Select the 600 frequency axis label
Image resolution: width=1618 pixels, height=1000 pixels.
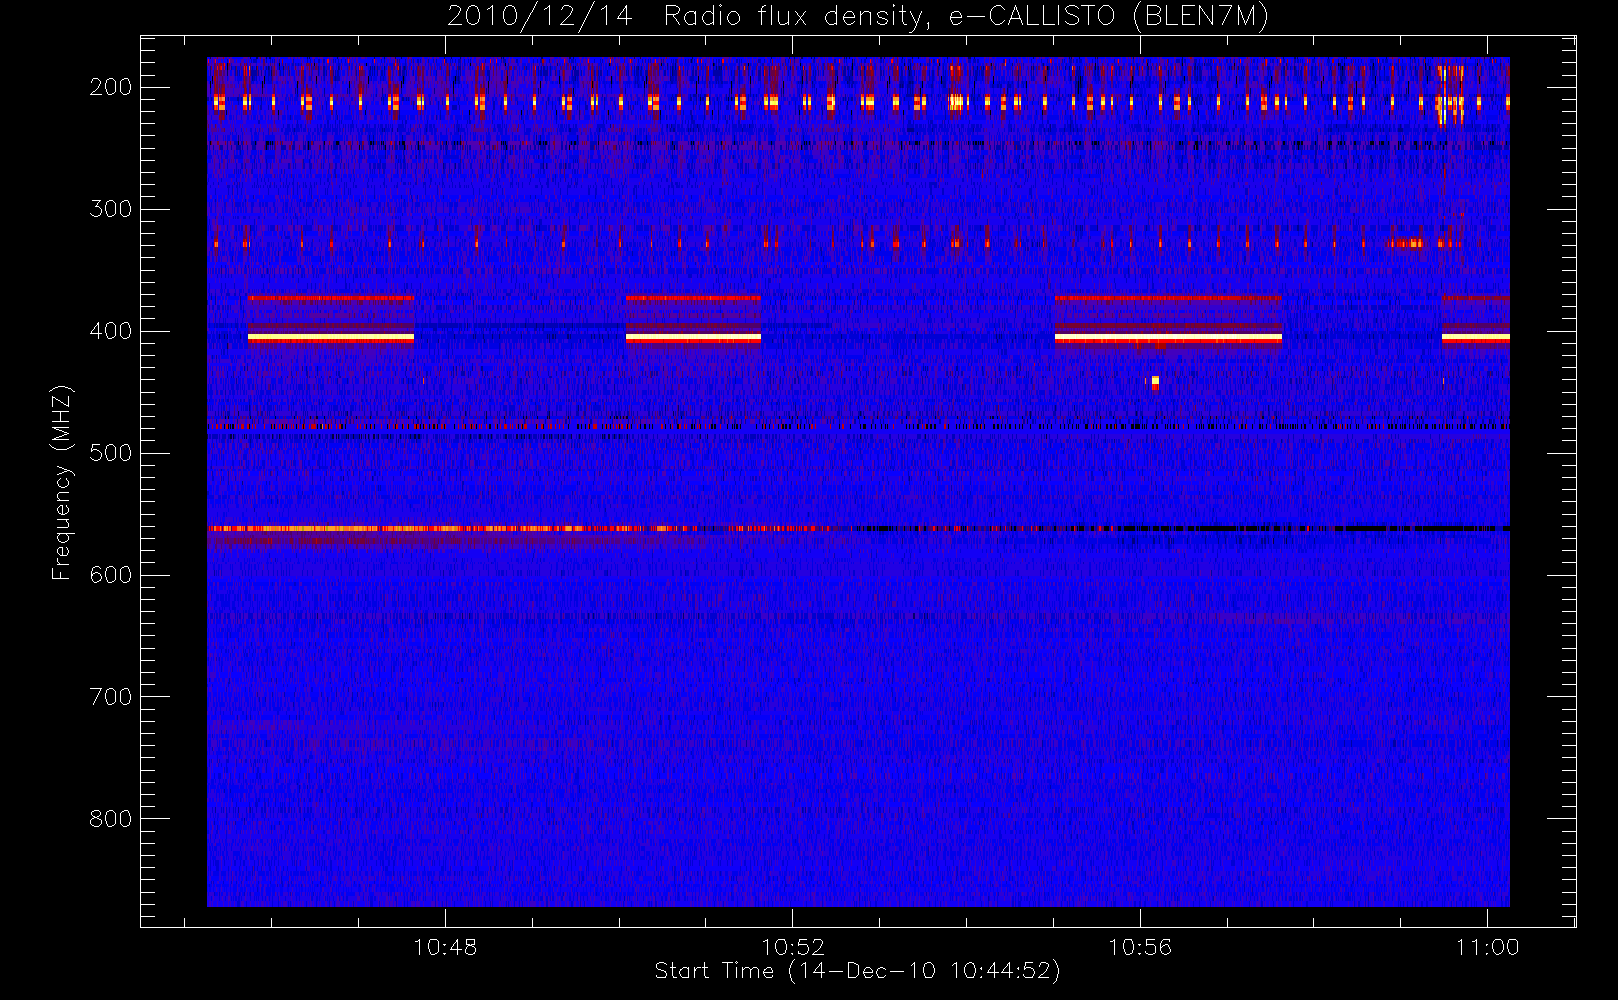[x=110, y=575]
